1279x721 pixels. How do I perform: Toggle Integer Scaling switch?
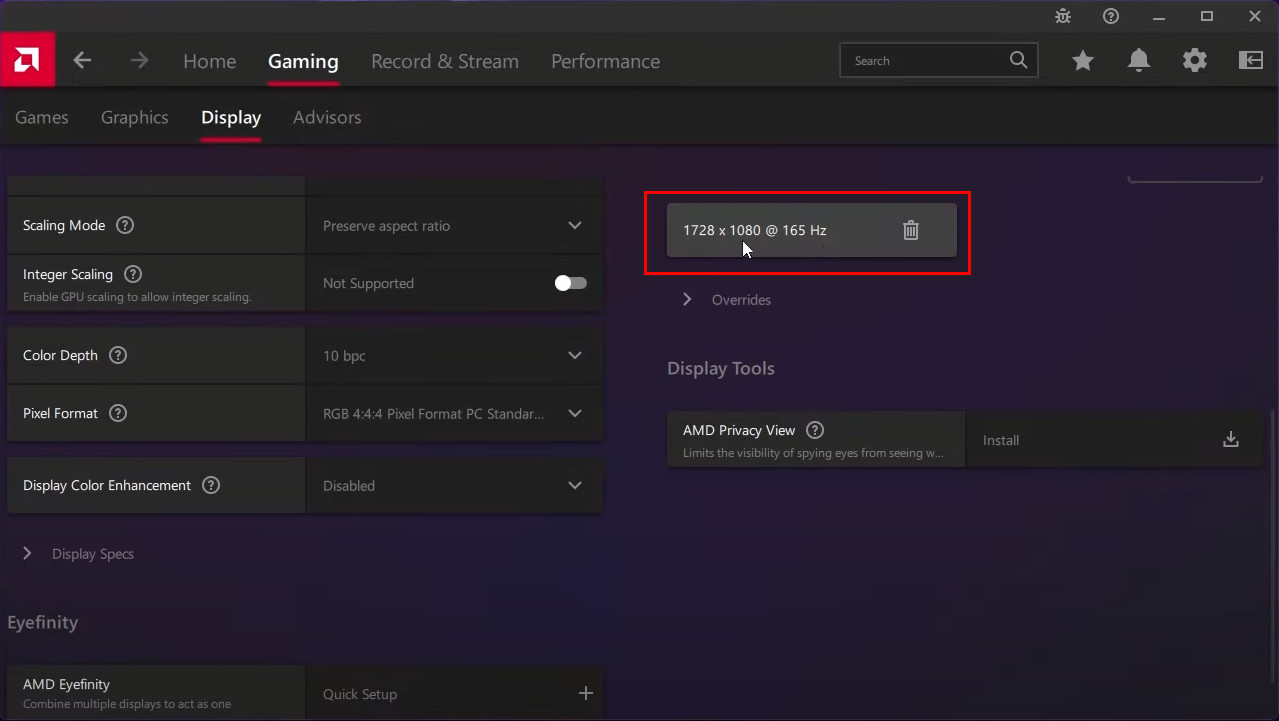[571, 283]
